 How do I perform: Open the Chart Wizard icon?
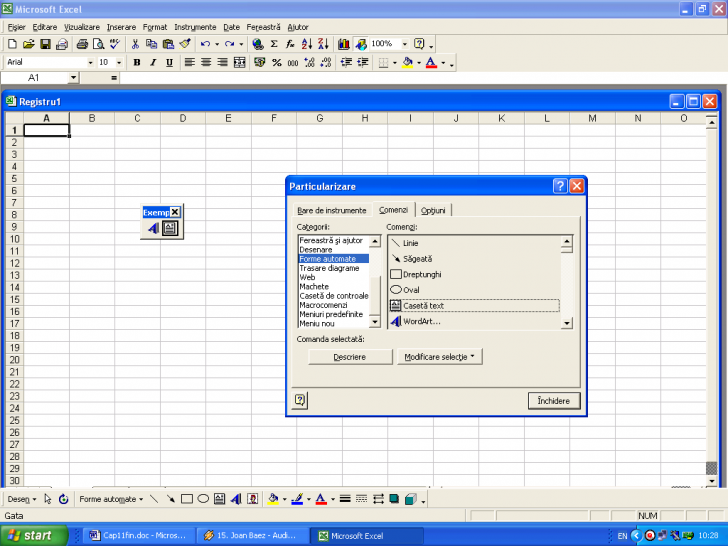click(344, 44)
